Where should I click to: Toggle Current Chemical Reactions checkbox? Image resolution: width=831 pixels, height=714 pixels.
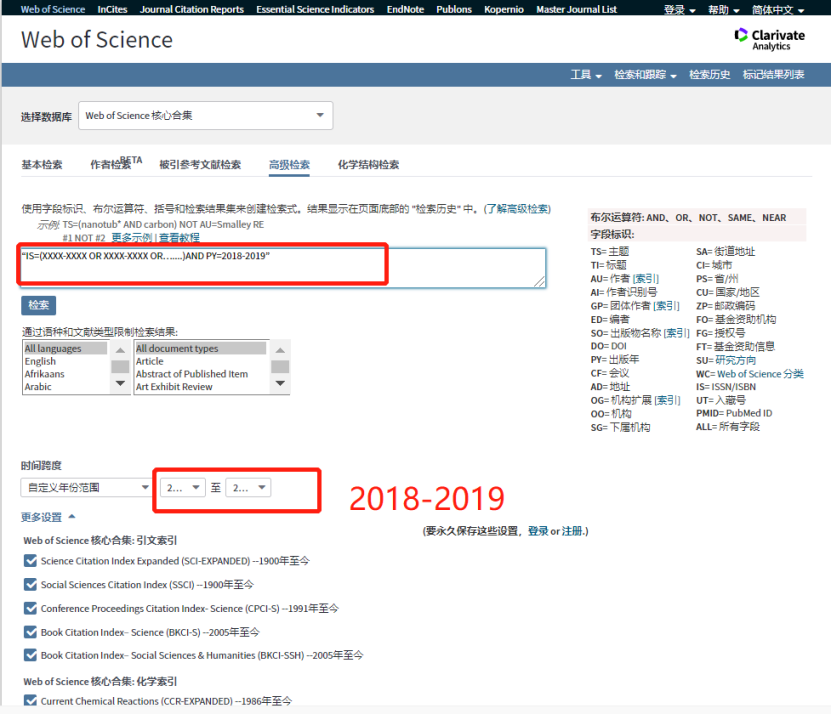click(30, 700)
